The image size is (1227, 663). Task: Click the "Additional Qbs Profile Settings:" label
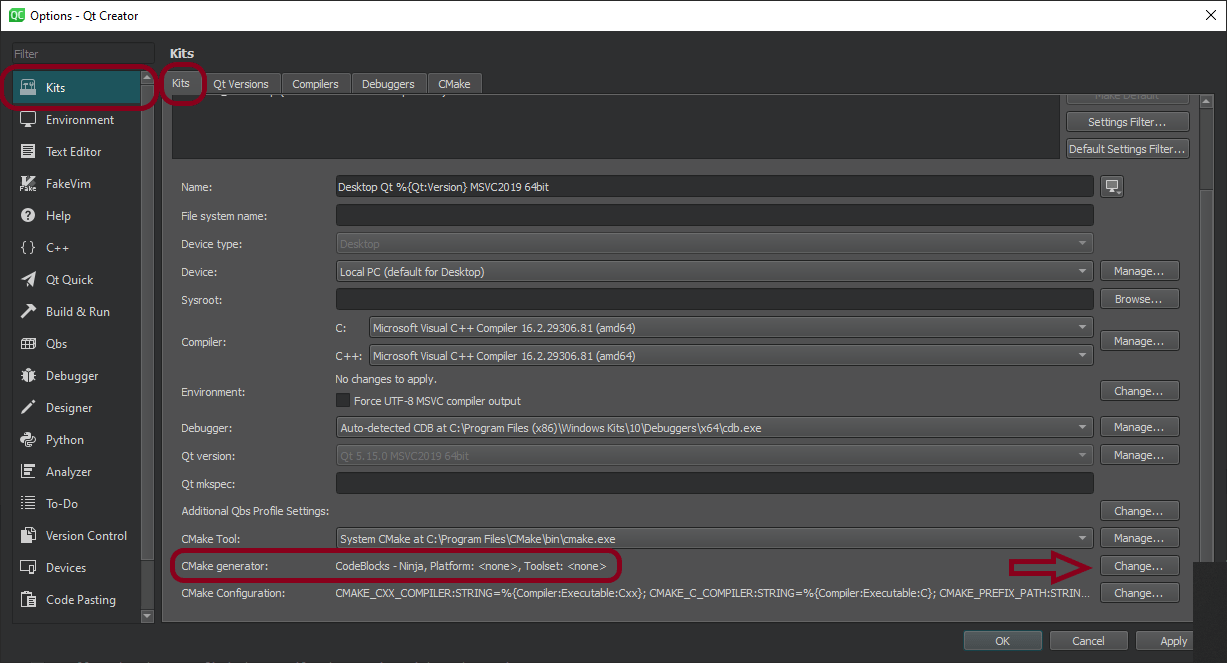(255, 511)
